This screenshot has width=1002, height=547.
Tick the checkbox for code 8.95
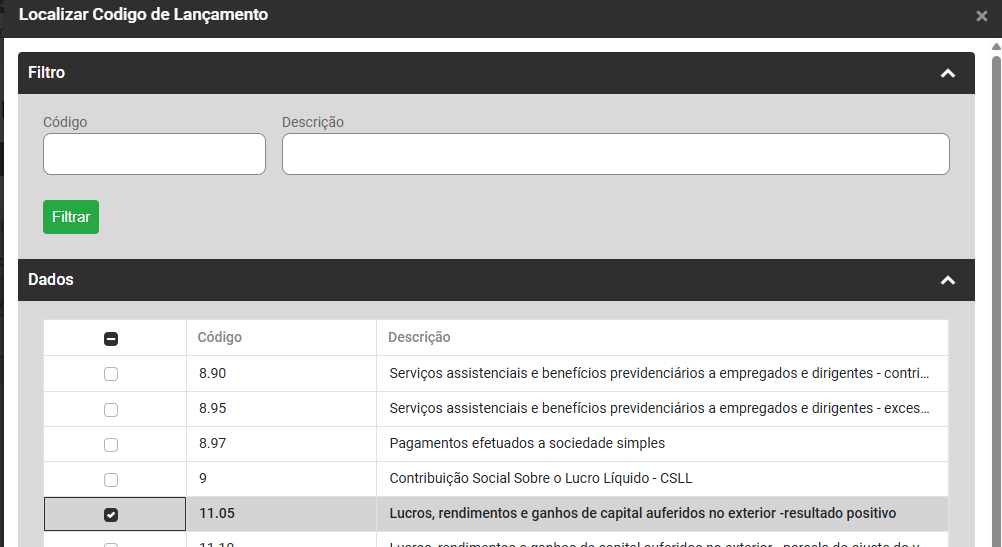coord(111,409)
